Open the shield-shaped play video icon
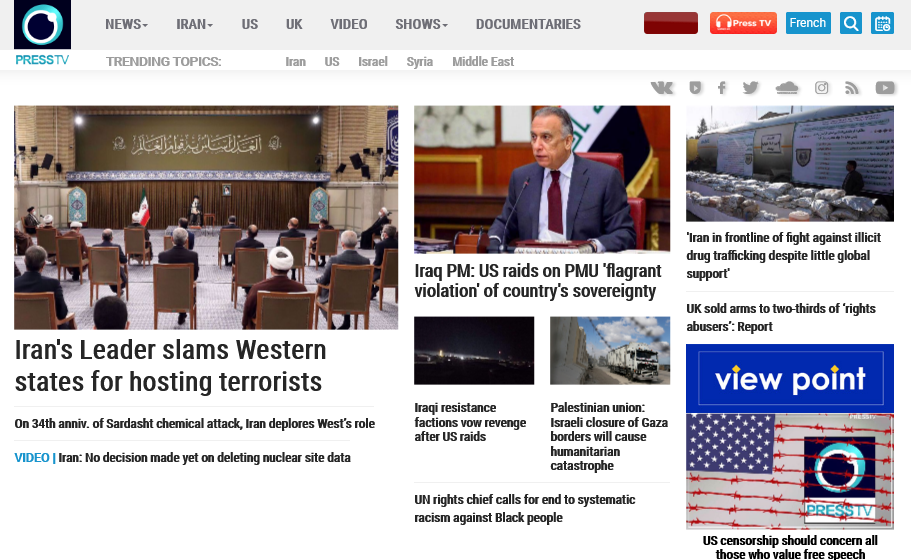The height and width of the screenshot is (560, 911). tap(695, 88)
